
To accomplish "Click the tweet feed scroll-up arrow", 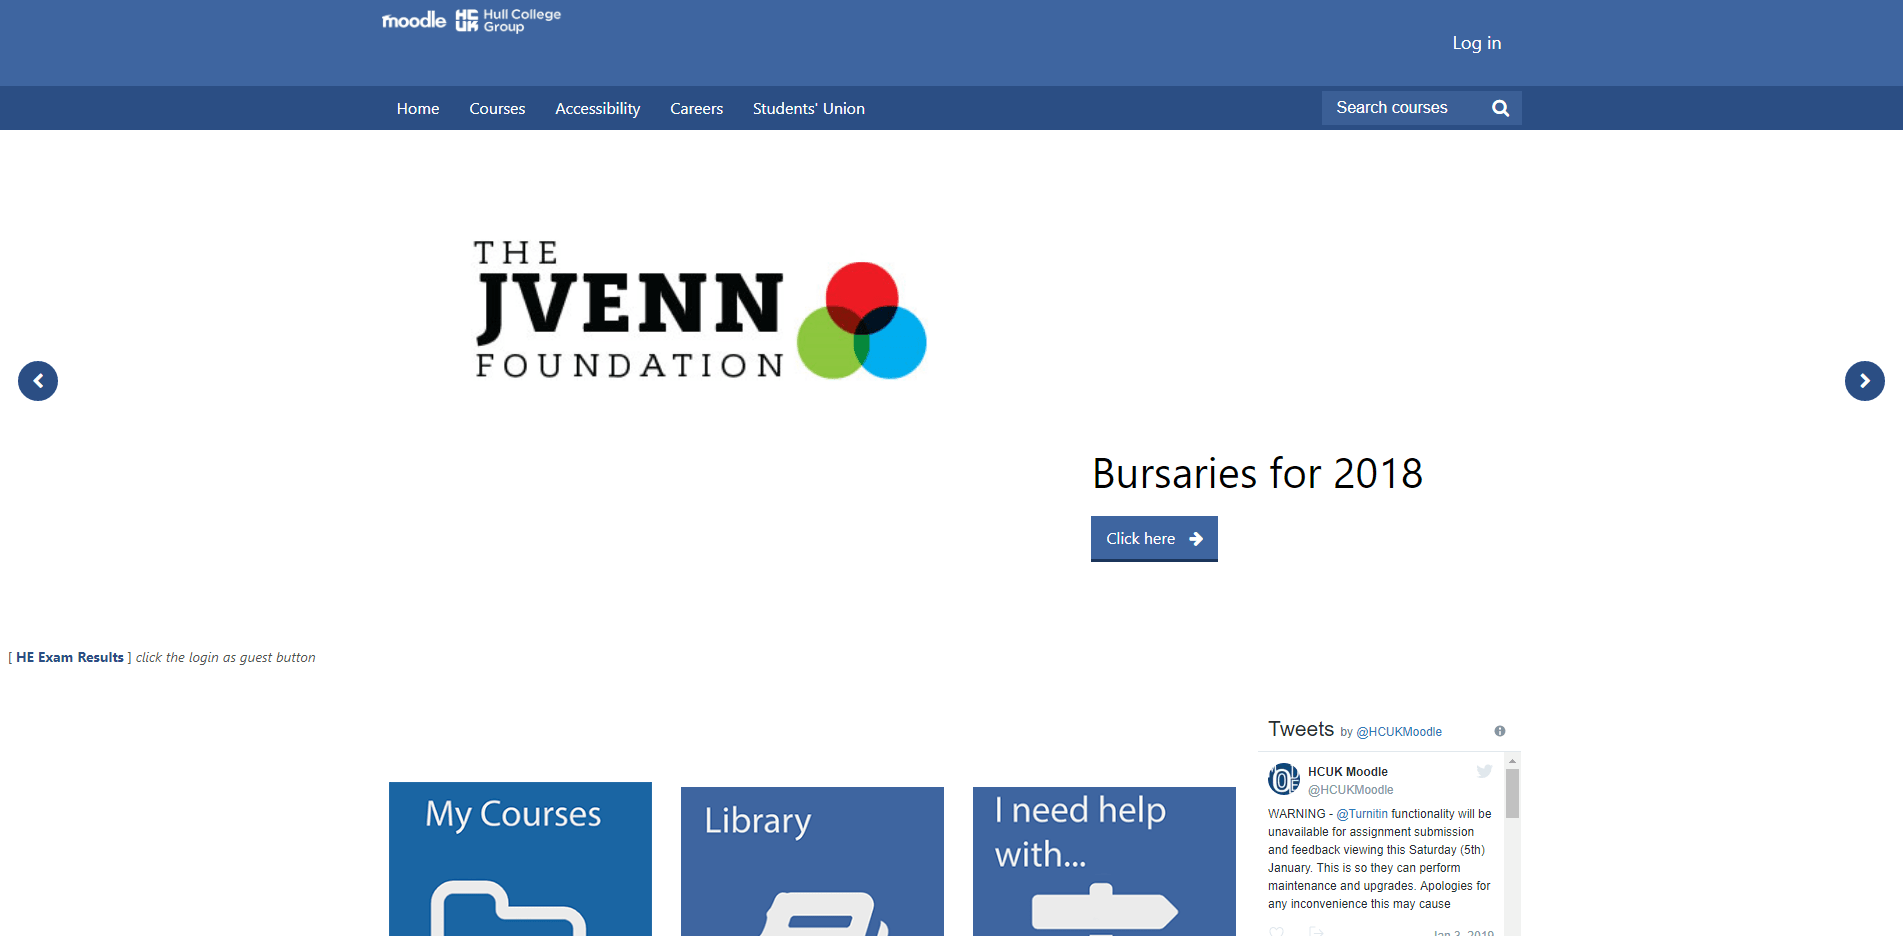I will (1512, 761).
